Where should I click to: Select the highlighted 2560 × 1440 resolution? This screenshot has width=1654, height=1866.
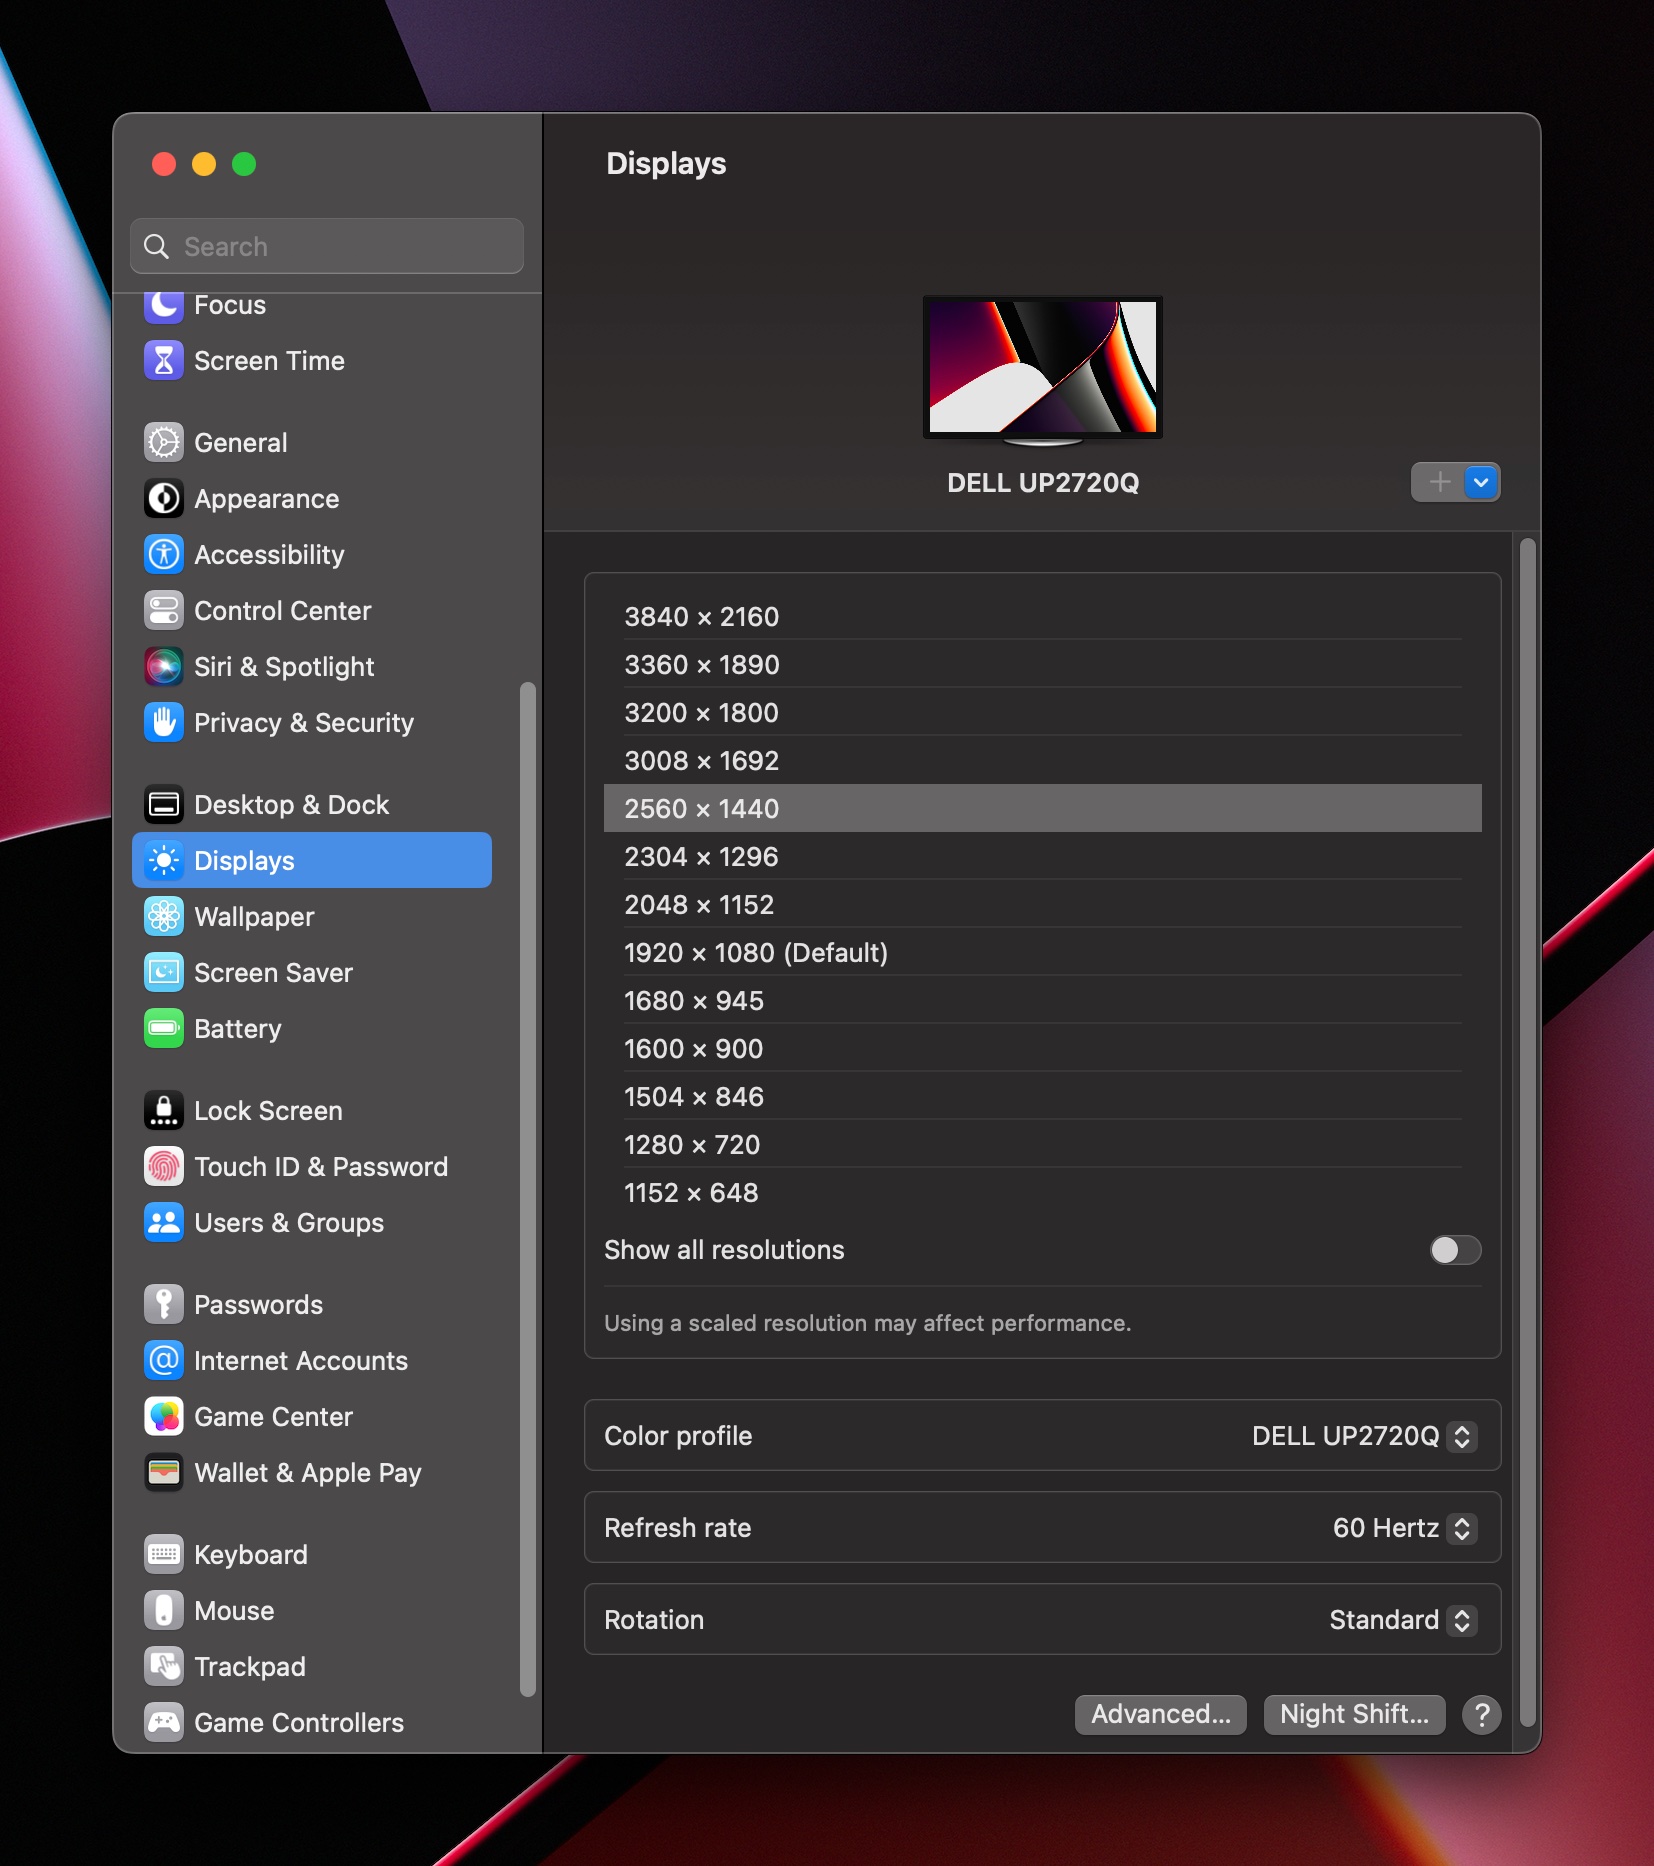[1043, 809]
